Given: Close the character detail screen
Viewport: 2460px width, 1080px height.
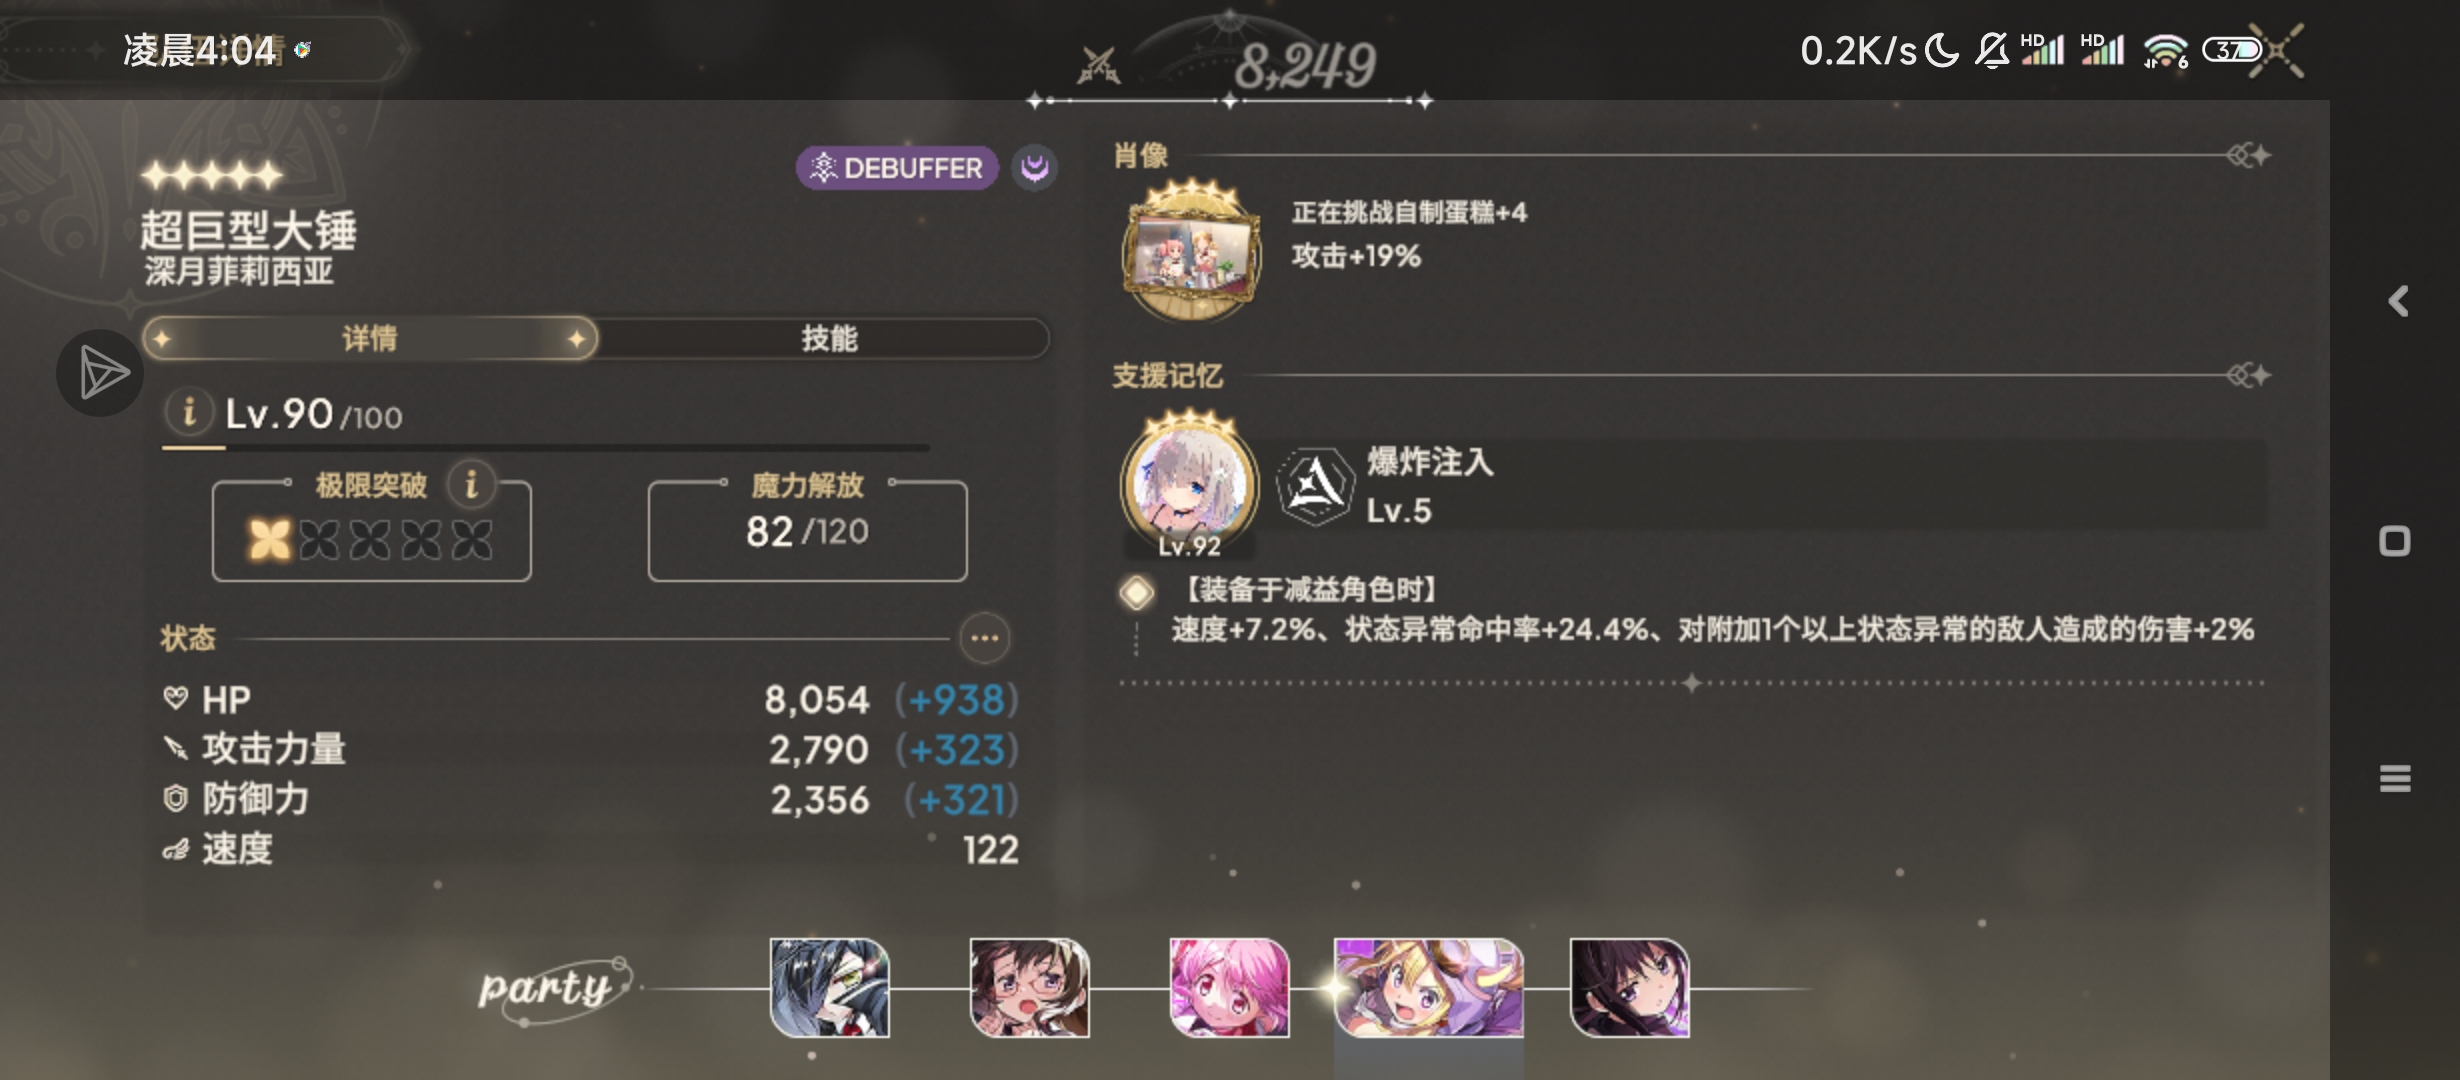Looking at the screenshot, I should 2278,49.
